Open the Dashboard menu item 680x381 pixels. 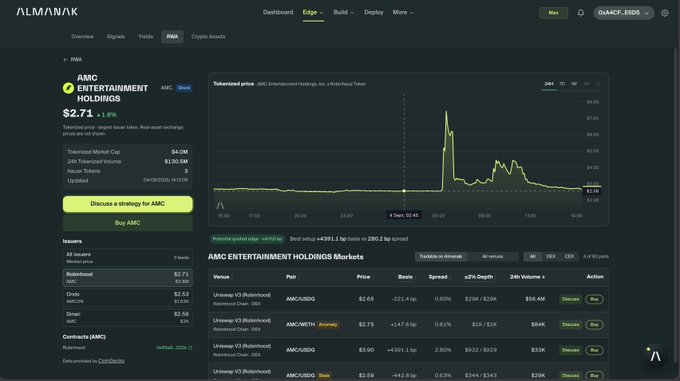[278, 13]
